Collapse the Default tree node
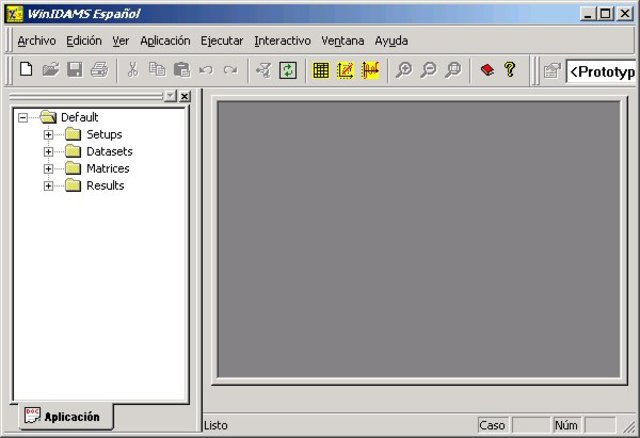640x438 pixels. click(x=23, y=118)
